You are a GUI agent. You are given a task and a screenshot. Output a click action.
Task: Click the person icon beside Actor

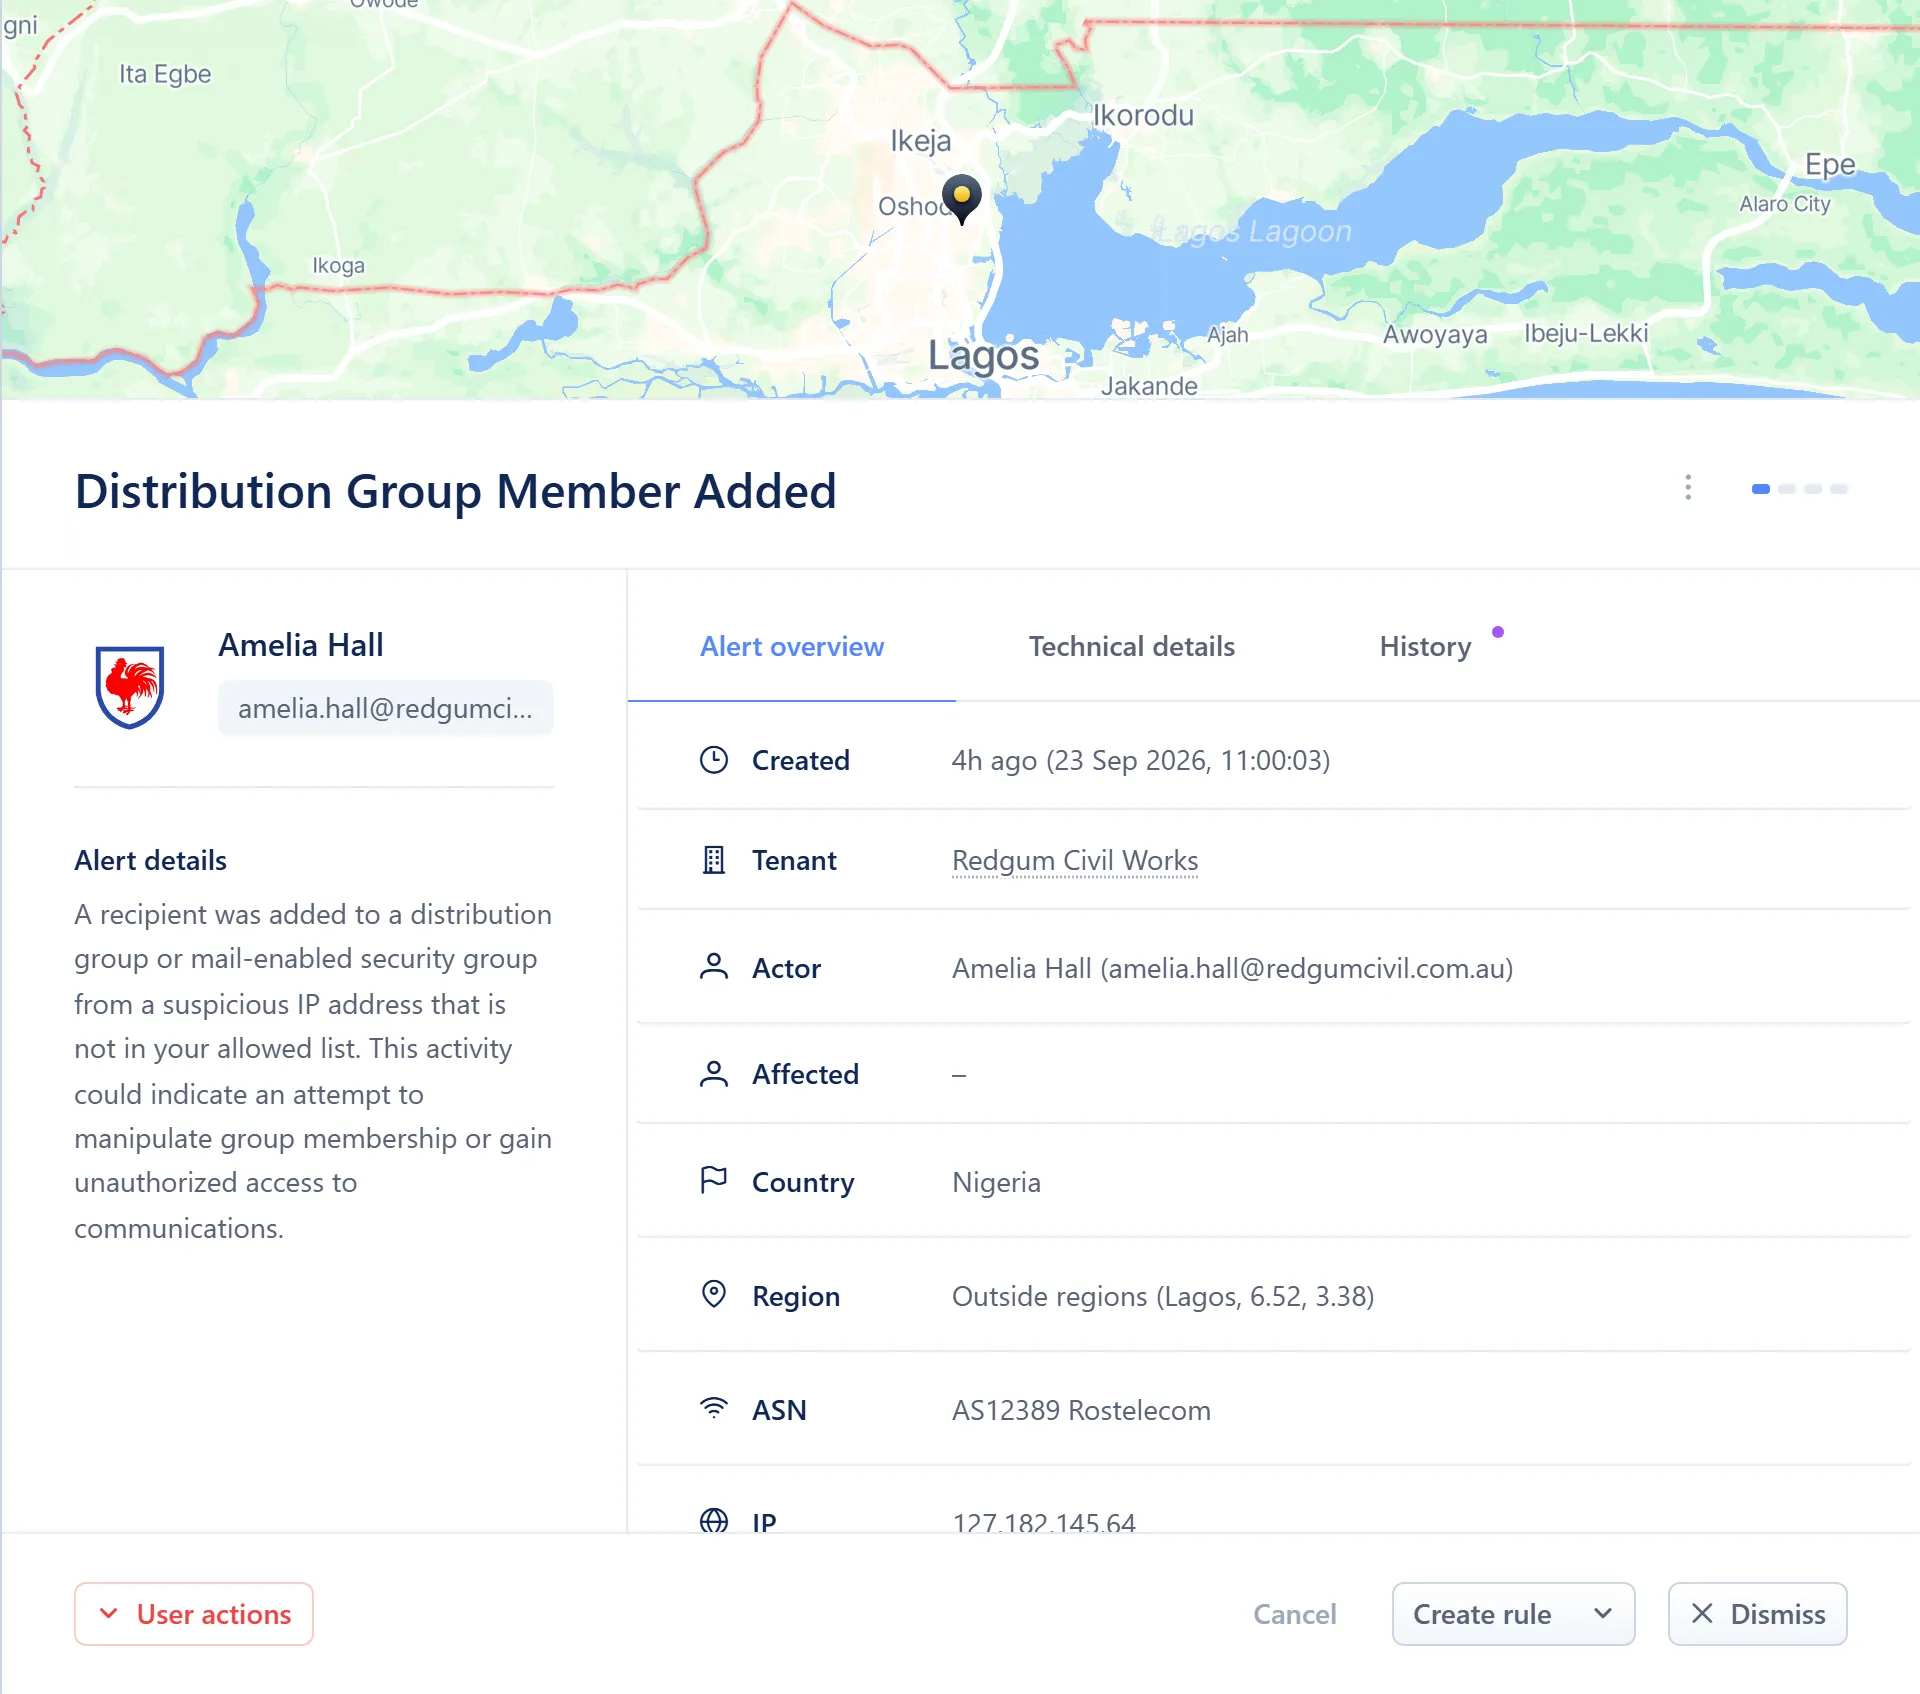[x=714, y=967]
